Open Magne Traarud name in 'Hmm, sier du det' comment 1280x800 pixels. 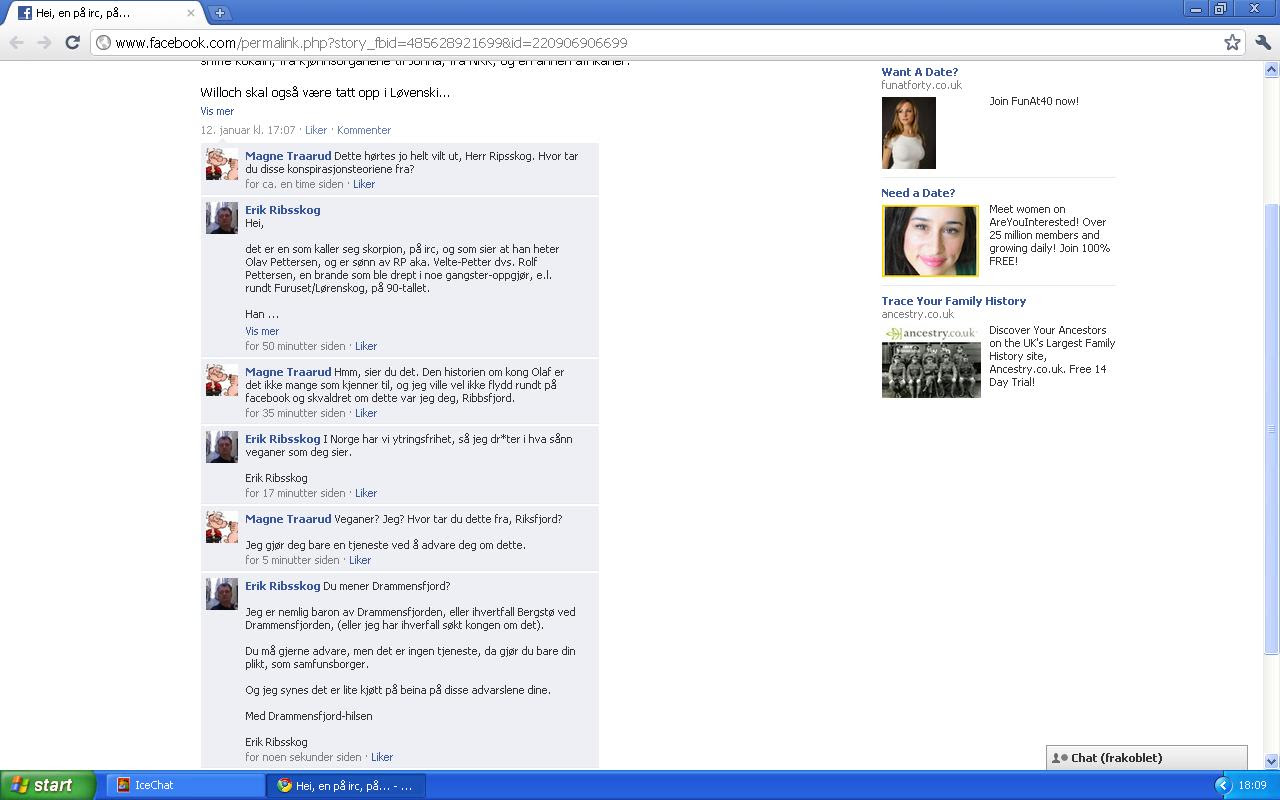click(288, 372)
